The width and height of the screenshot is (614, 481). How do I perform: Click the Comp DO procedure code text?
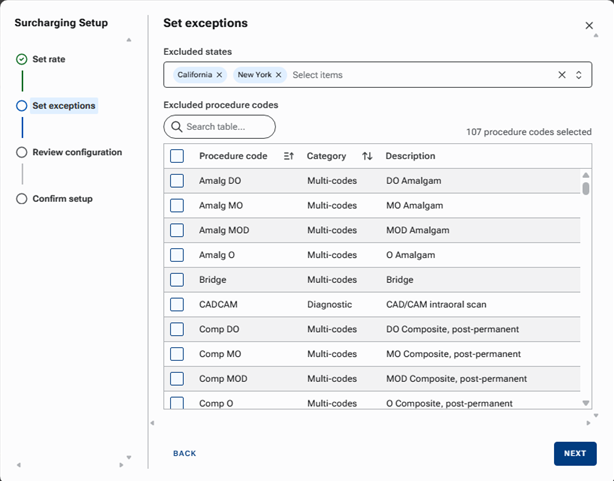tap(219, 329)
